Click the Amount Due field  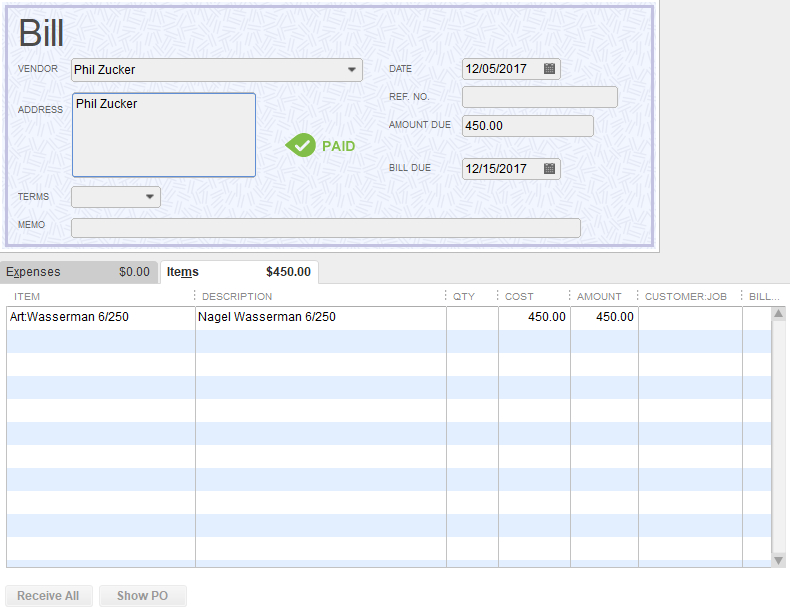[x=528, y=126]
